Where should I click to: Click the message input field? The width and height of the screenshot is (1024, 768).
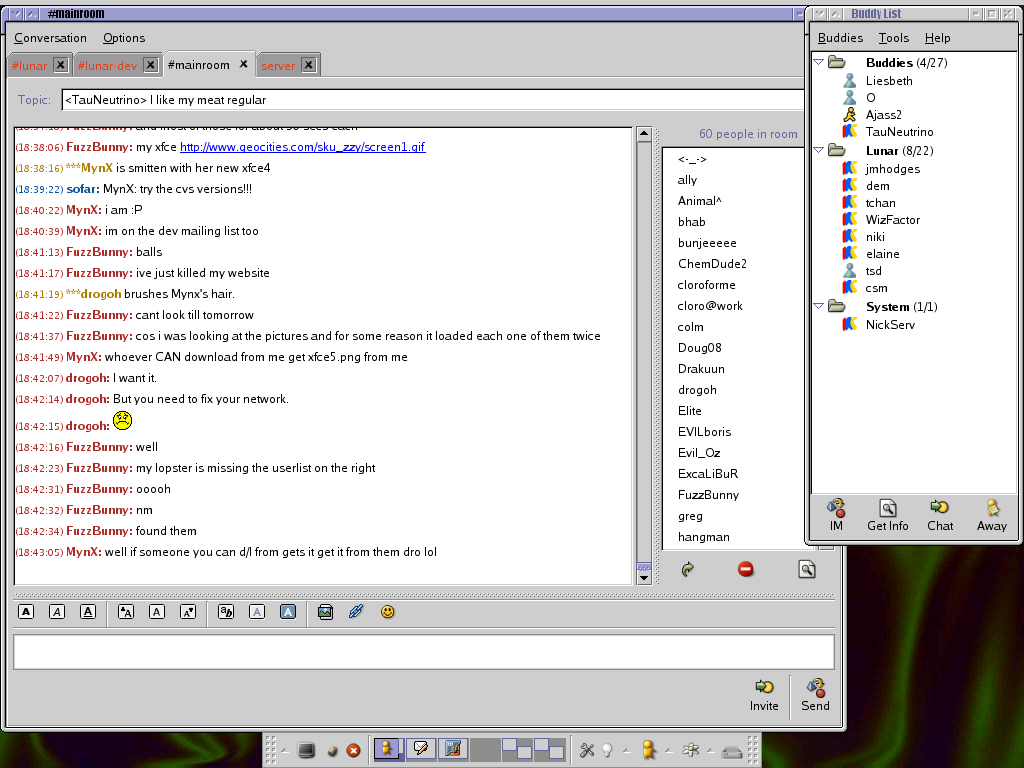(x=423, y=652)
